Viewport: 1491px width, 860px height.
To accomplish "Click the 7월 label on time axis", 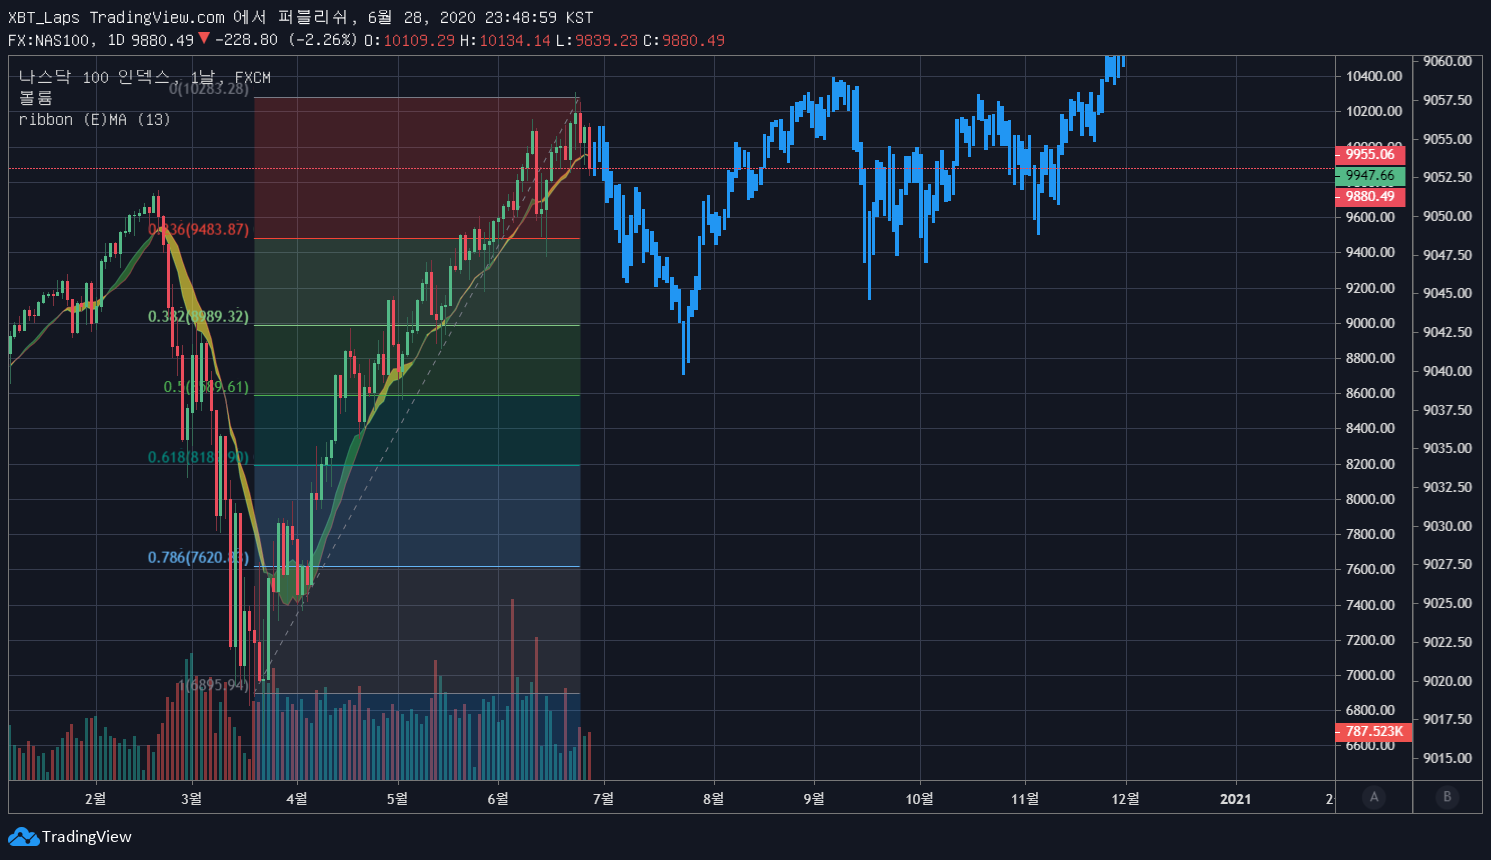I will tap(603, 798).
